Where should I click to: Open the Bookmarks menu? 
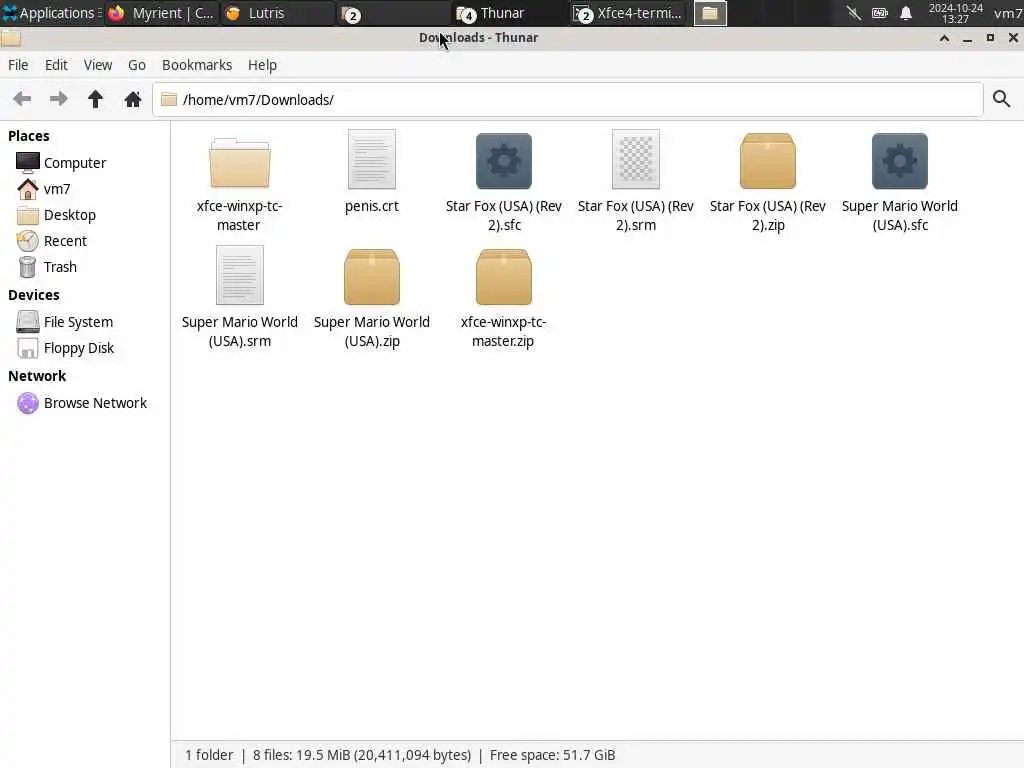197,65
